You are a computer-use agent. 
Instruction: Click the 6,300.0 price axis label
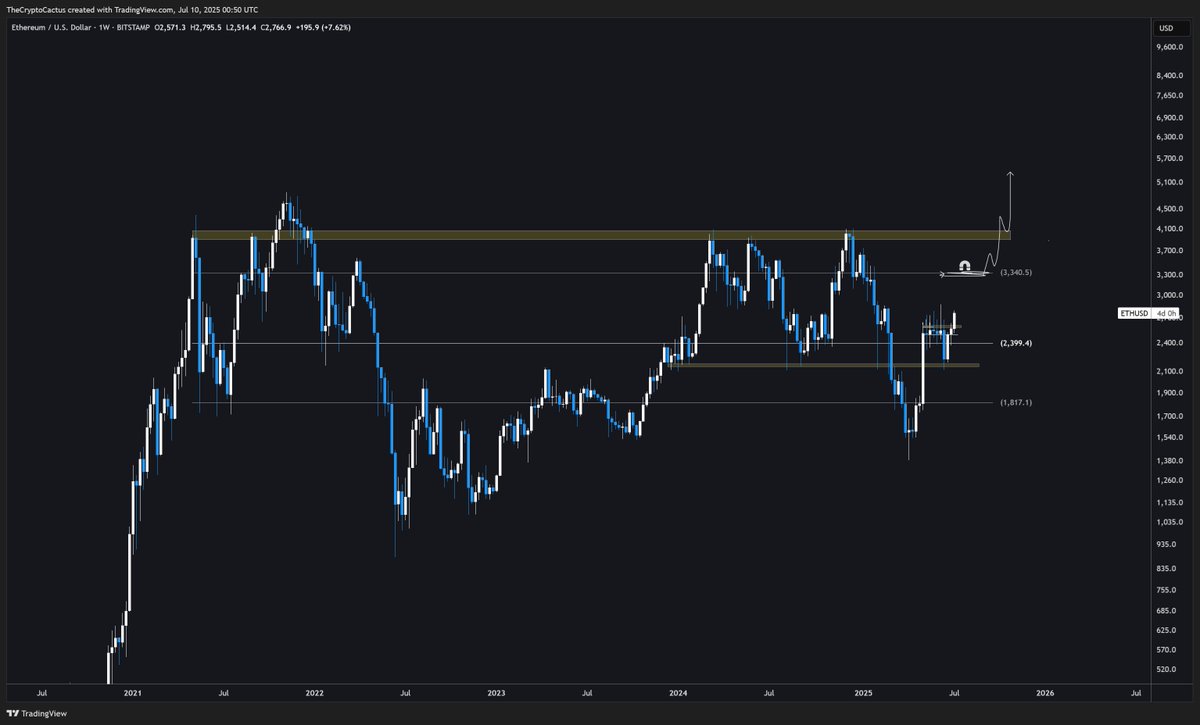pyautogui.click(x=1170, y=137)
